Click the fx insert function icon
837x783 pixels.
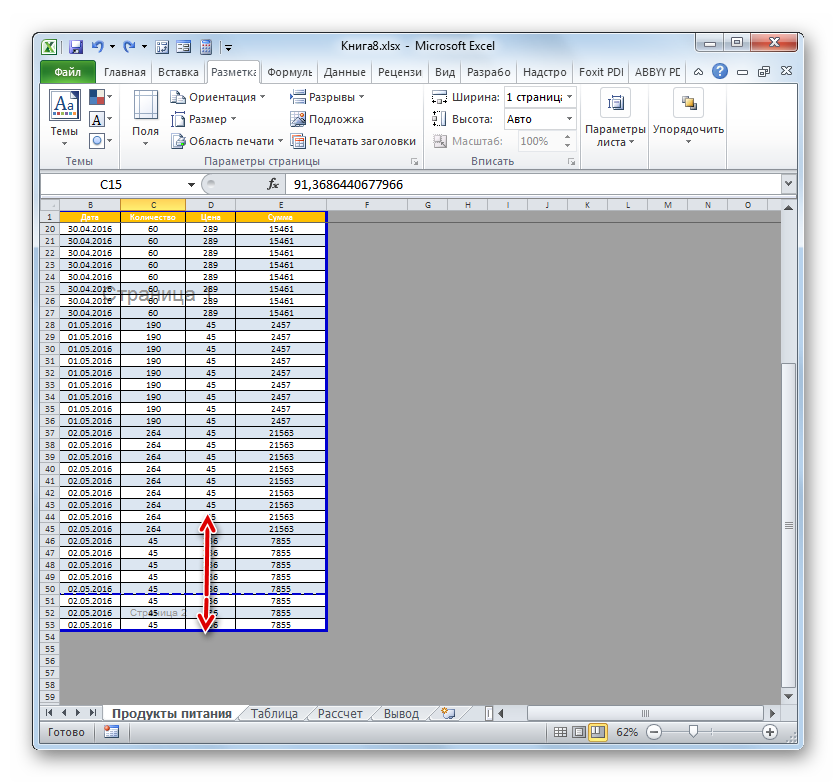(x=273, y=184)
